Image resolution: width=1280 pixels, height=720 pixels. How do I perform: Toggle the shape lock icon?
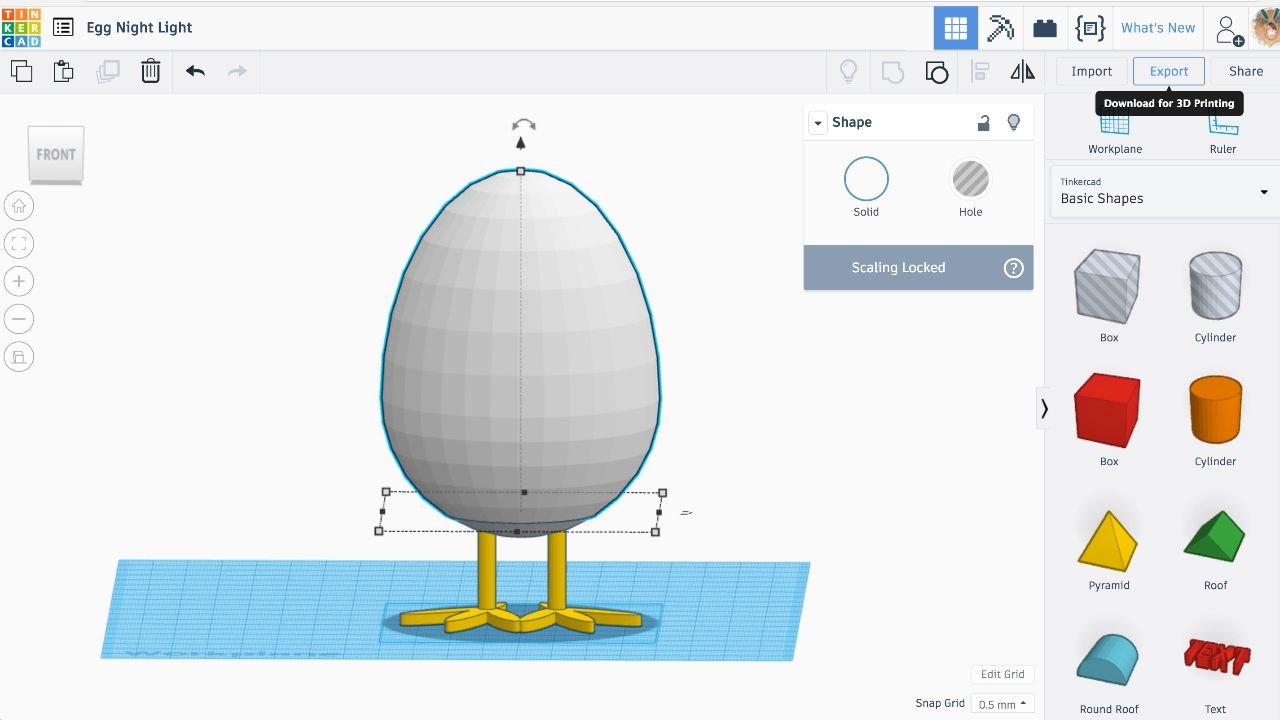[x=984, y=122]
